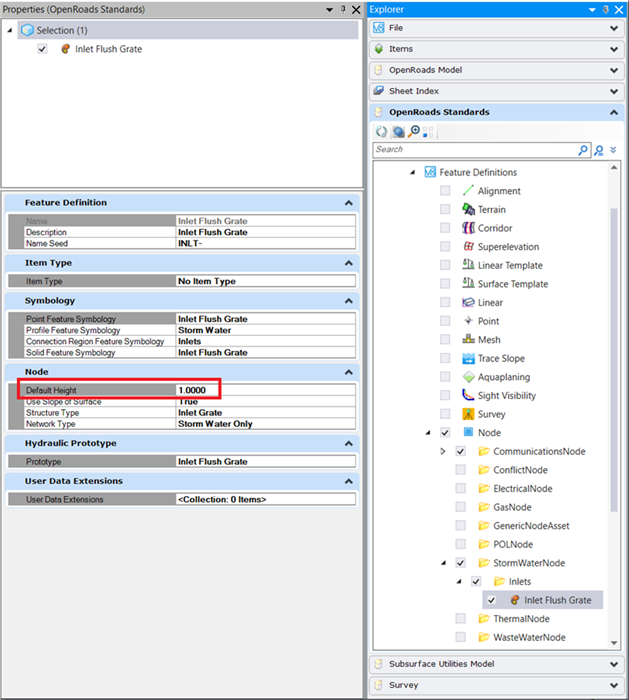Expand the CommunicationsNode folder
629x700 pixels.
click(443, 452)
